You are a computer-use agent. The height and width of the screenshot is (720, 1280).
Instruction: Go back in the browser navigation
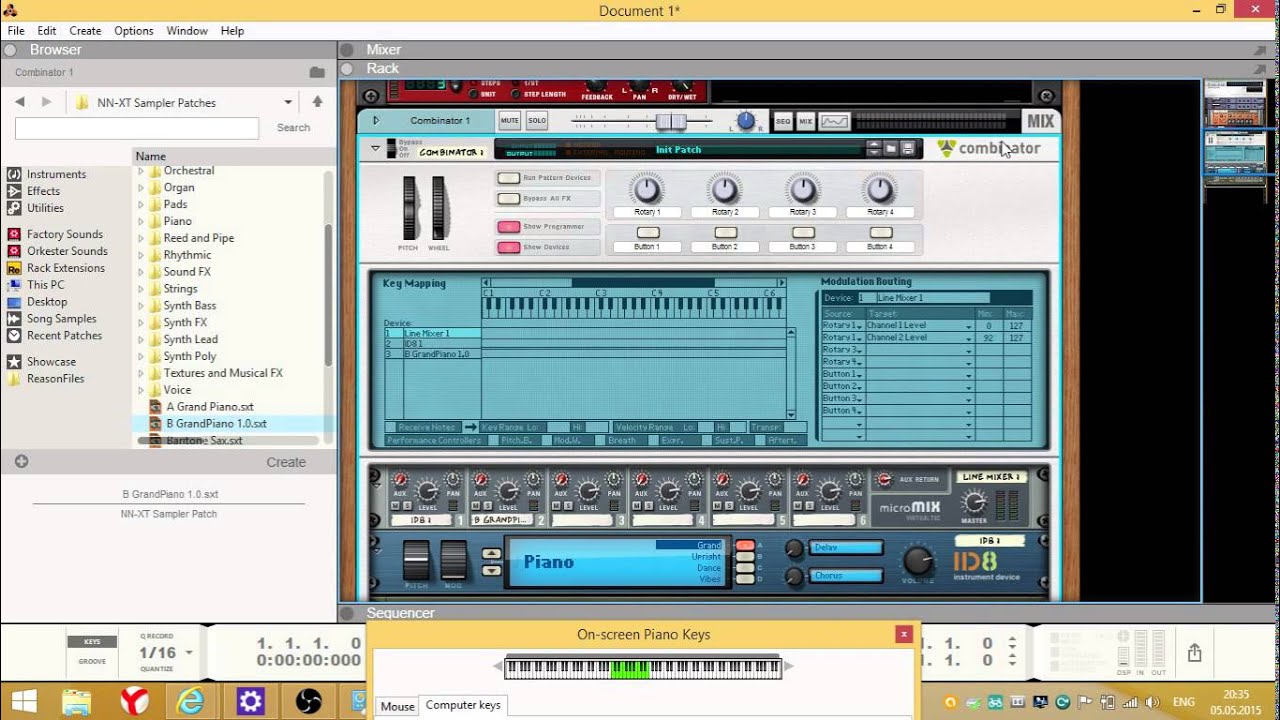click(x=20, y=102)
